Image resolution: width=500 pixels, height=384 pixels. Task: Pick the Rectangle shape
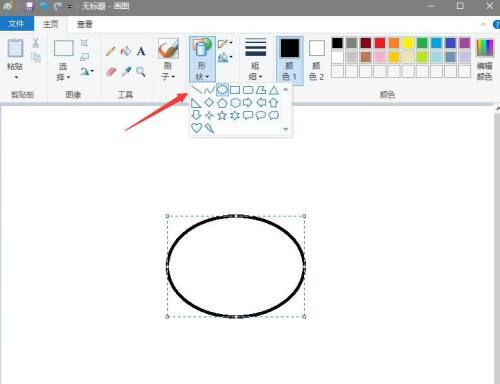[x=235, y=90]
